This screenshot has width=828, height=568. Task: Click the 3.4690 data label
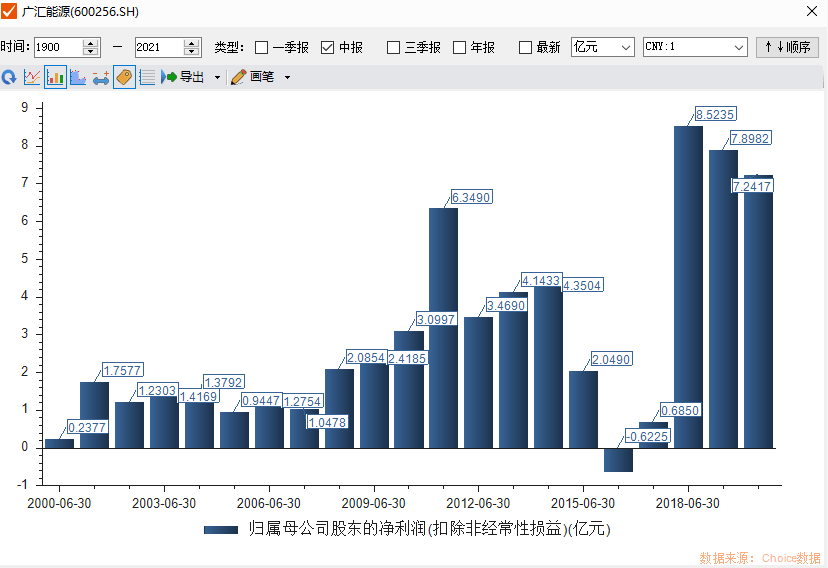[506, 305]
